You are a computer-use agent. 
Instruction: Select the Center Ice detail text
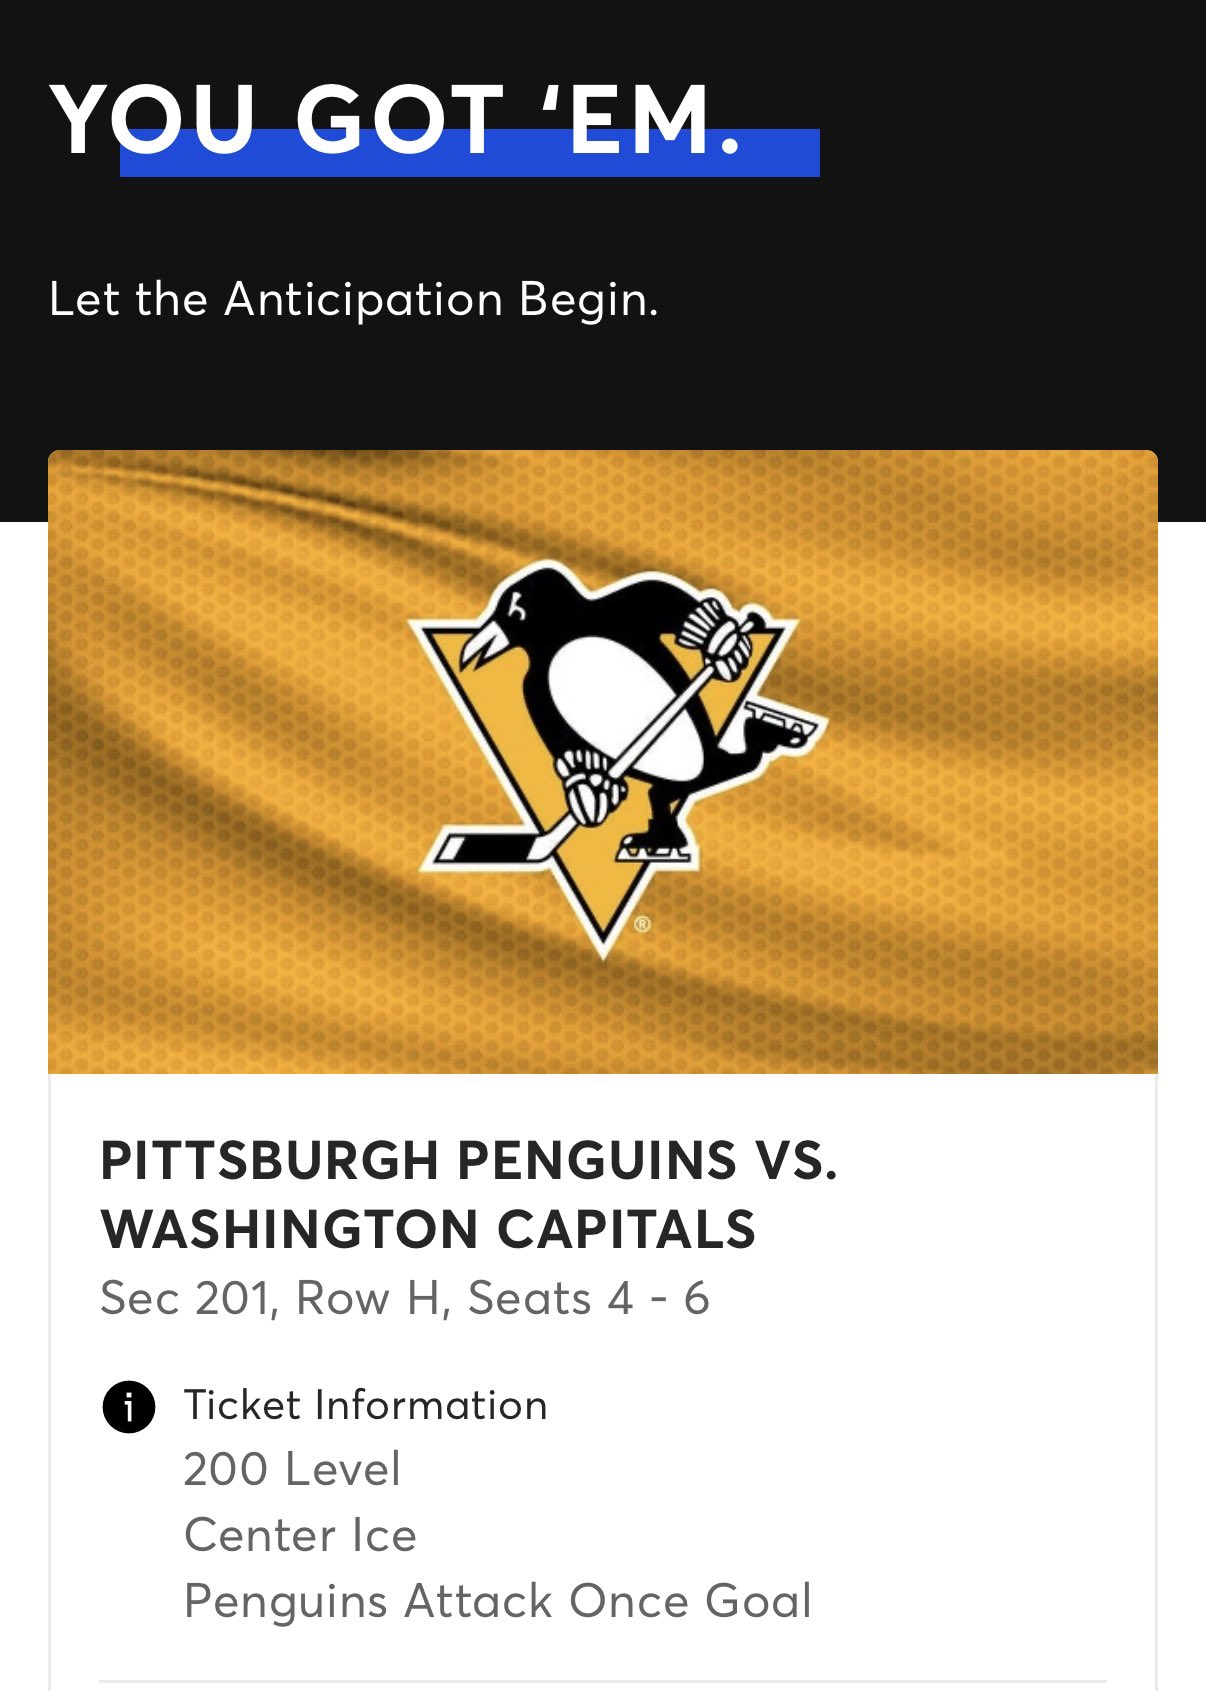click(300, 1535)
